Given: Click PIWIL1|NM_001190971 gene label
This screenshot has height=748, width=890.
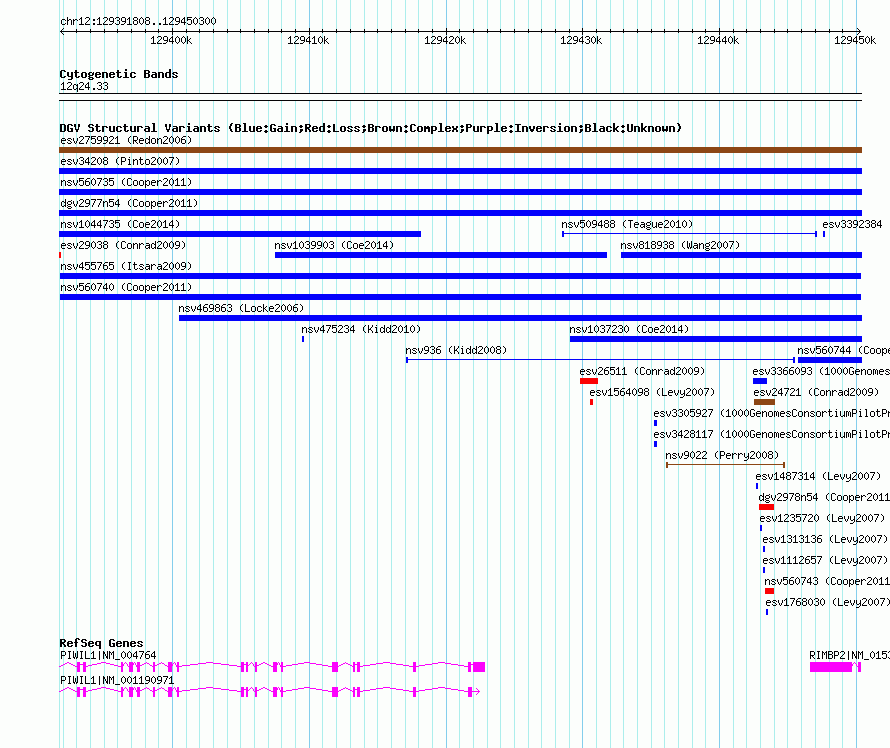Looking at the screenshot, I should [x=117, y=680].
